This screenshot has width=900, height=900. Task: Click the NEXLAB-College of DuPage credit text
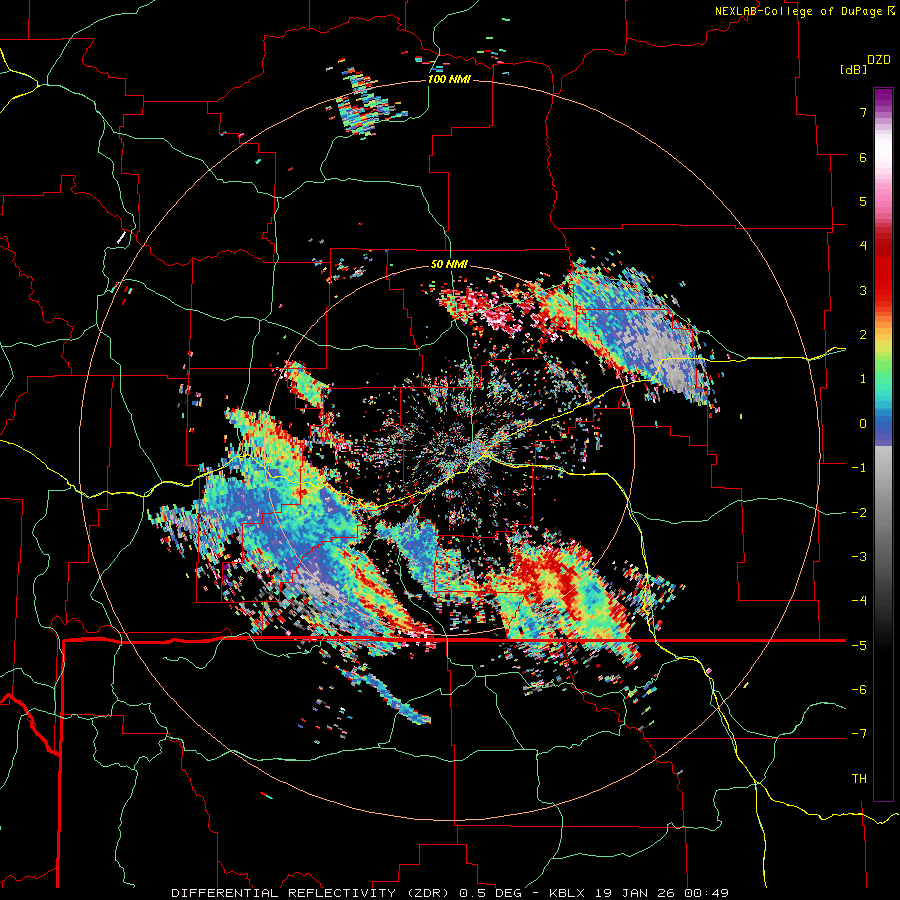798,11
